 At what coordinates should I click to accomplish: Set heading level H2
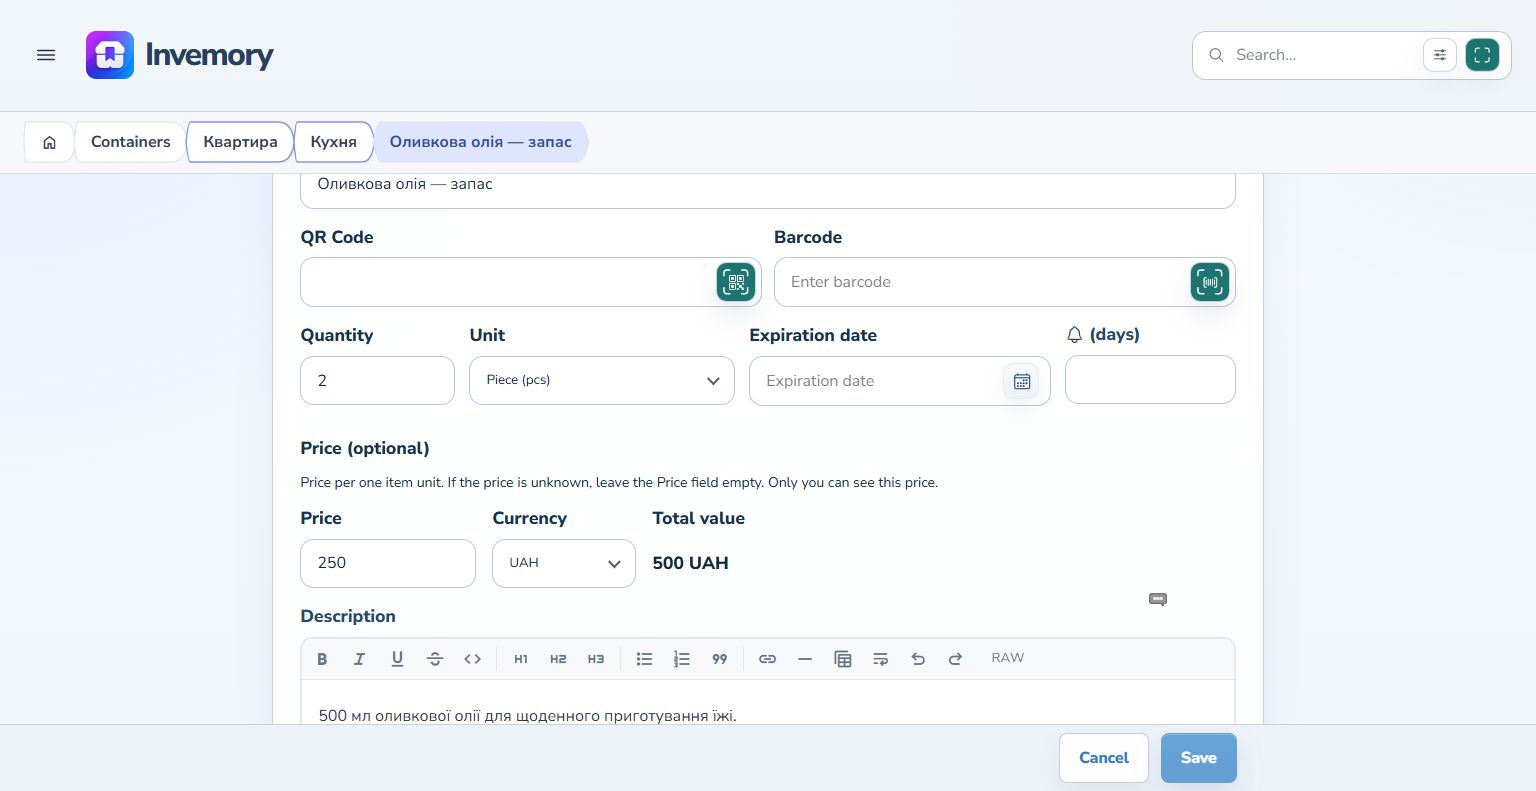[558, 659]
